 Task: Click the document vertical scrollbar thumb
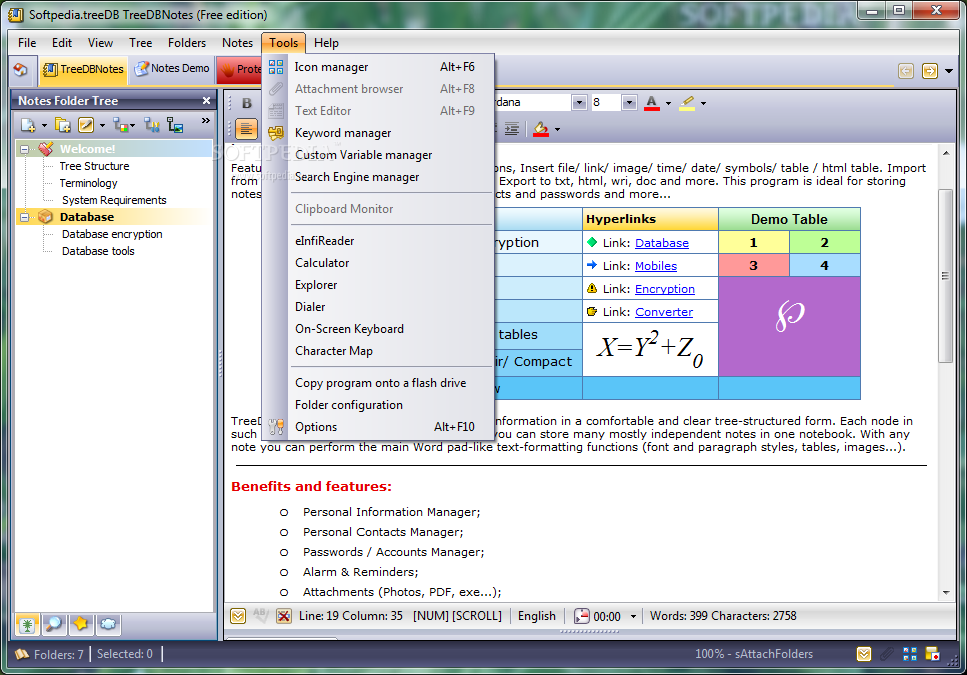[945, 276]
